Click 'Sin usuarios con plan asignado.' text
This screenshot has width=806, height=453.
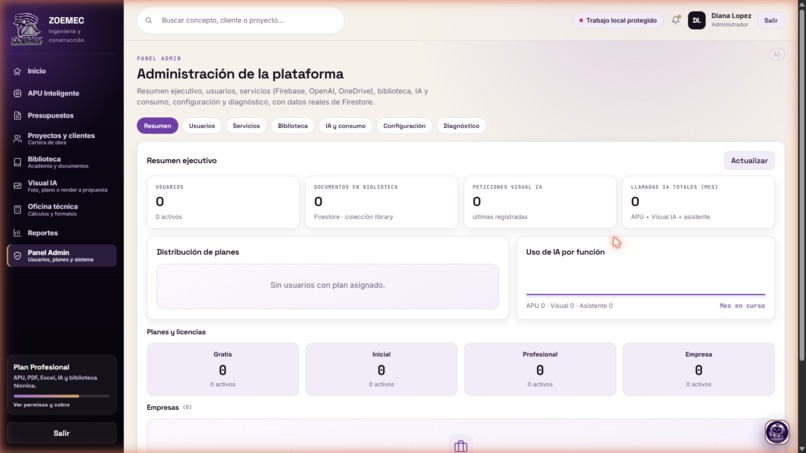327,285
